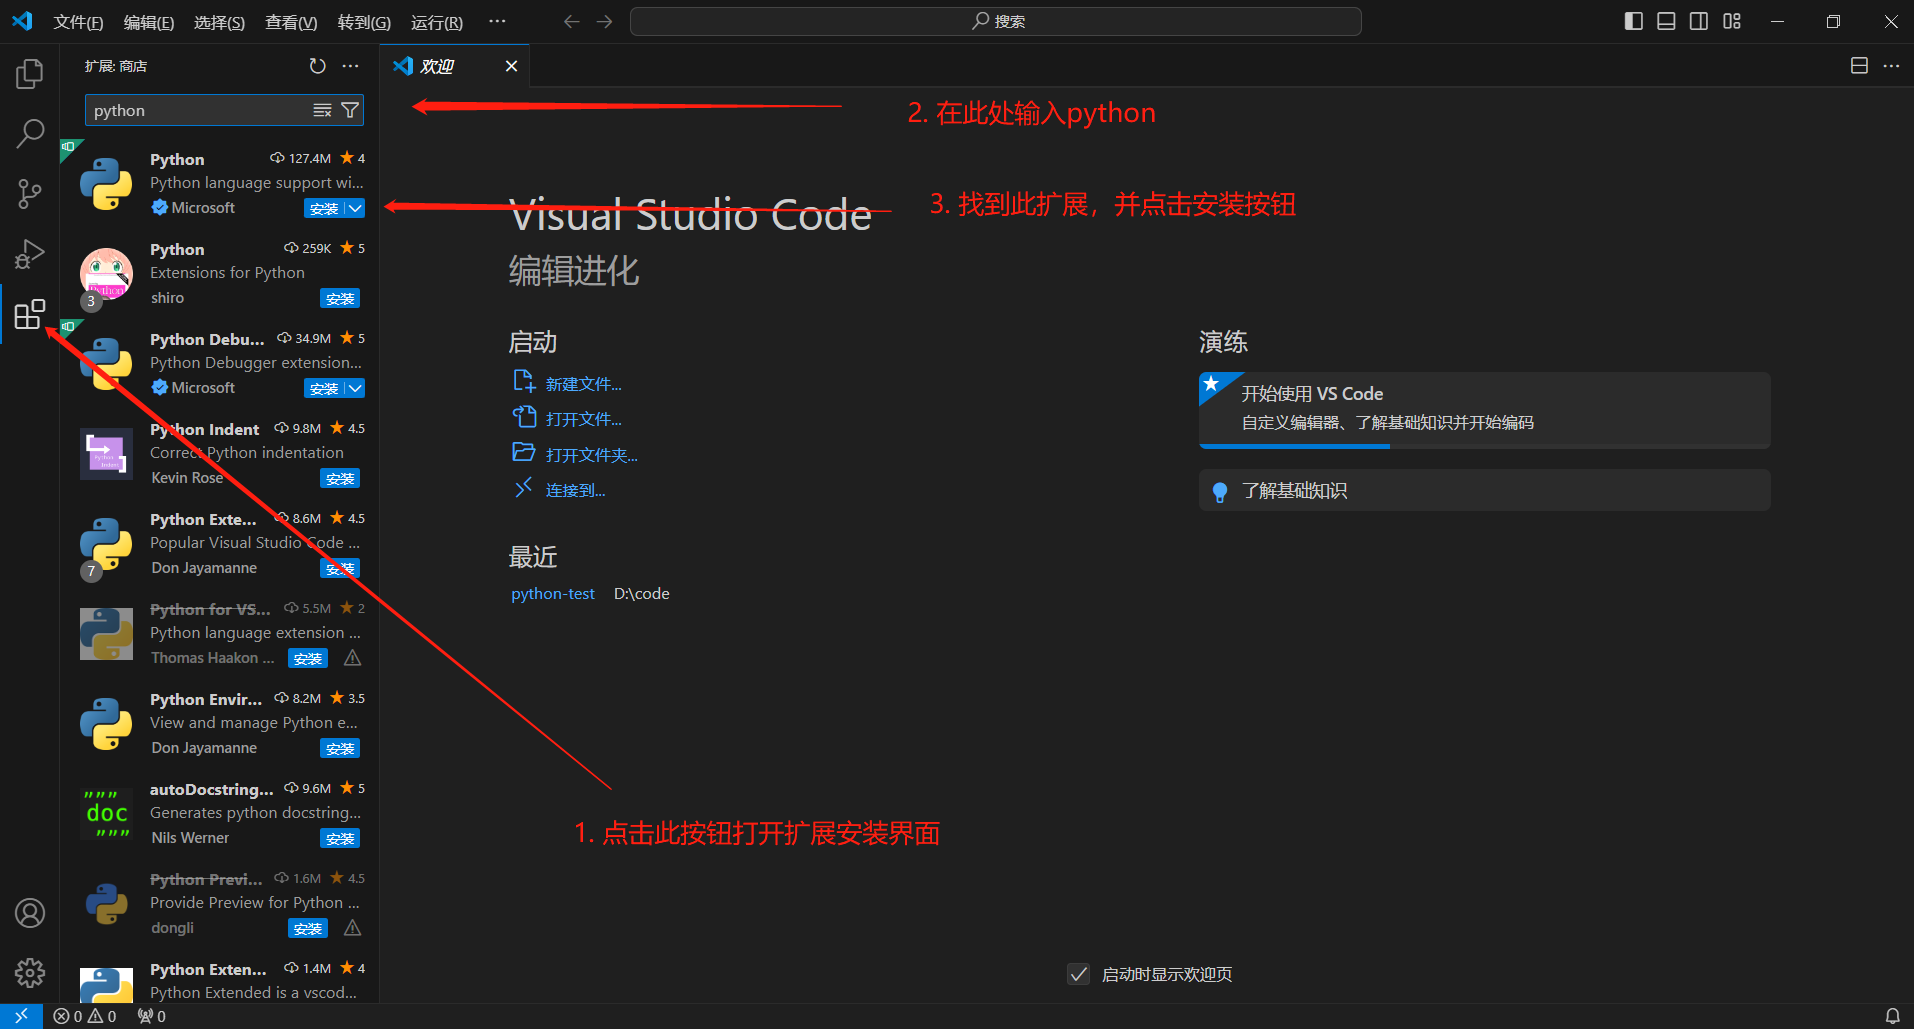Screen dimensions: 1914x1029
Task: Open the extension search filter menu
Action: (x=350, y=110)
